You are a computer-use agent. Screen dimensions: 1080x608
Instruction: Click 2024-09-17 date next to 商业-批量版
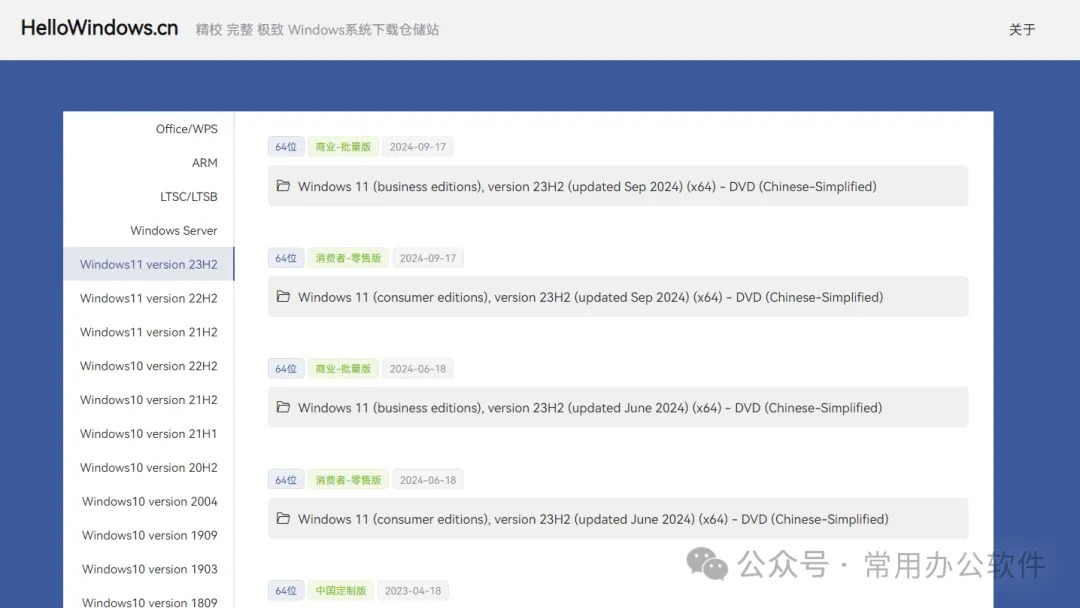pyautogui.click(x=417, y=147)
